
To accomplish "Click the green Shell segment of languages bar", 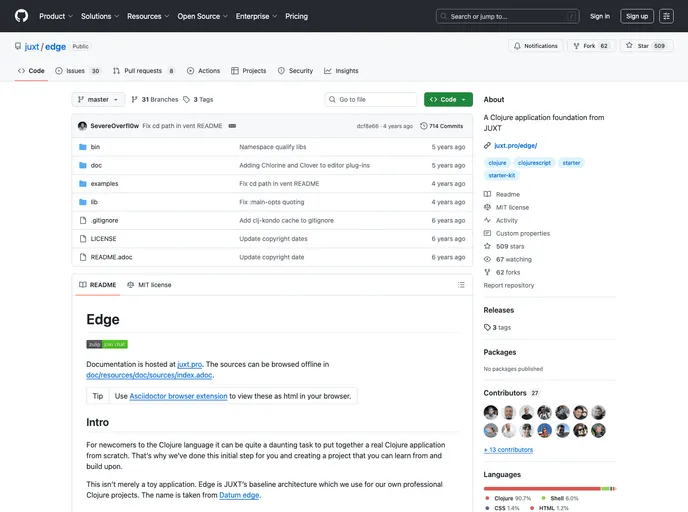I will point(606,488).
